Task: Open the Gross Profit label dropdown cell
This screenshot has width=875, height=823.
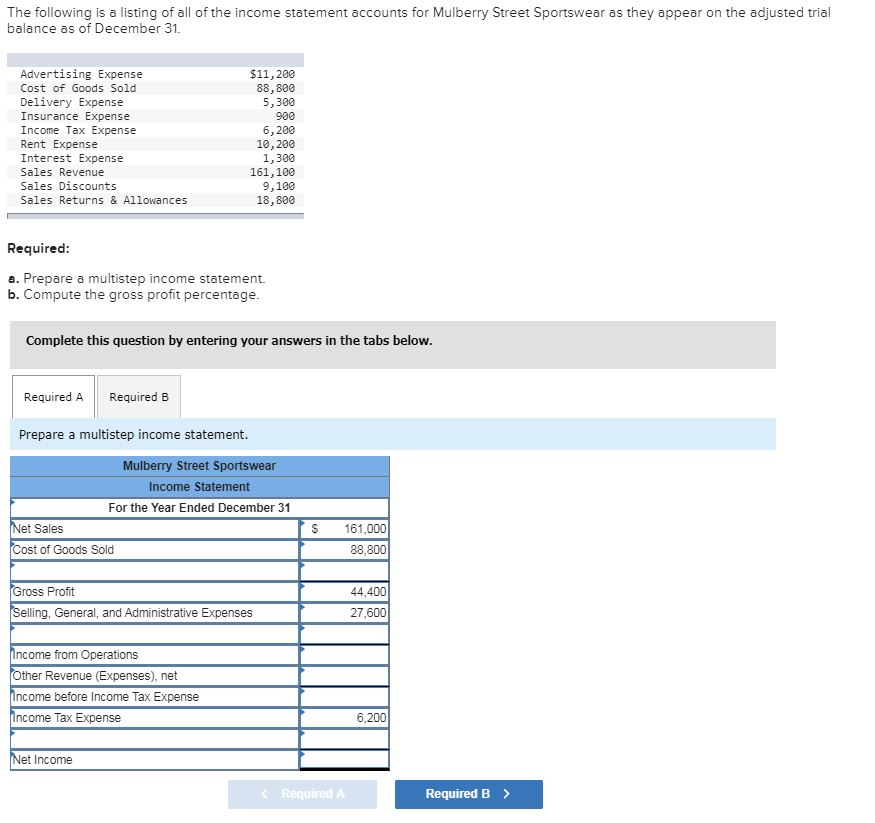Action: pos(155,592)
